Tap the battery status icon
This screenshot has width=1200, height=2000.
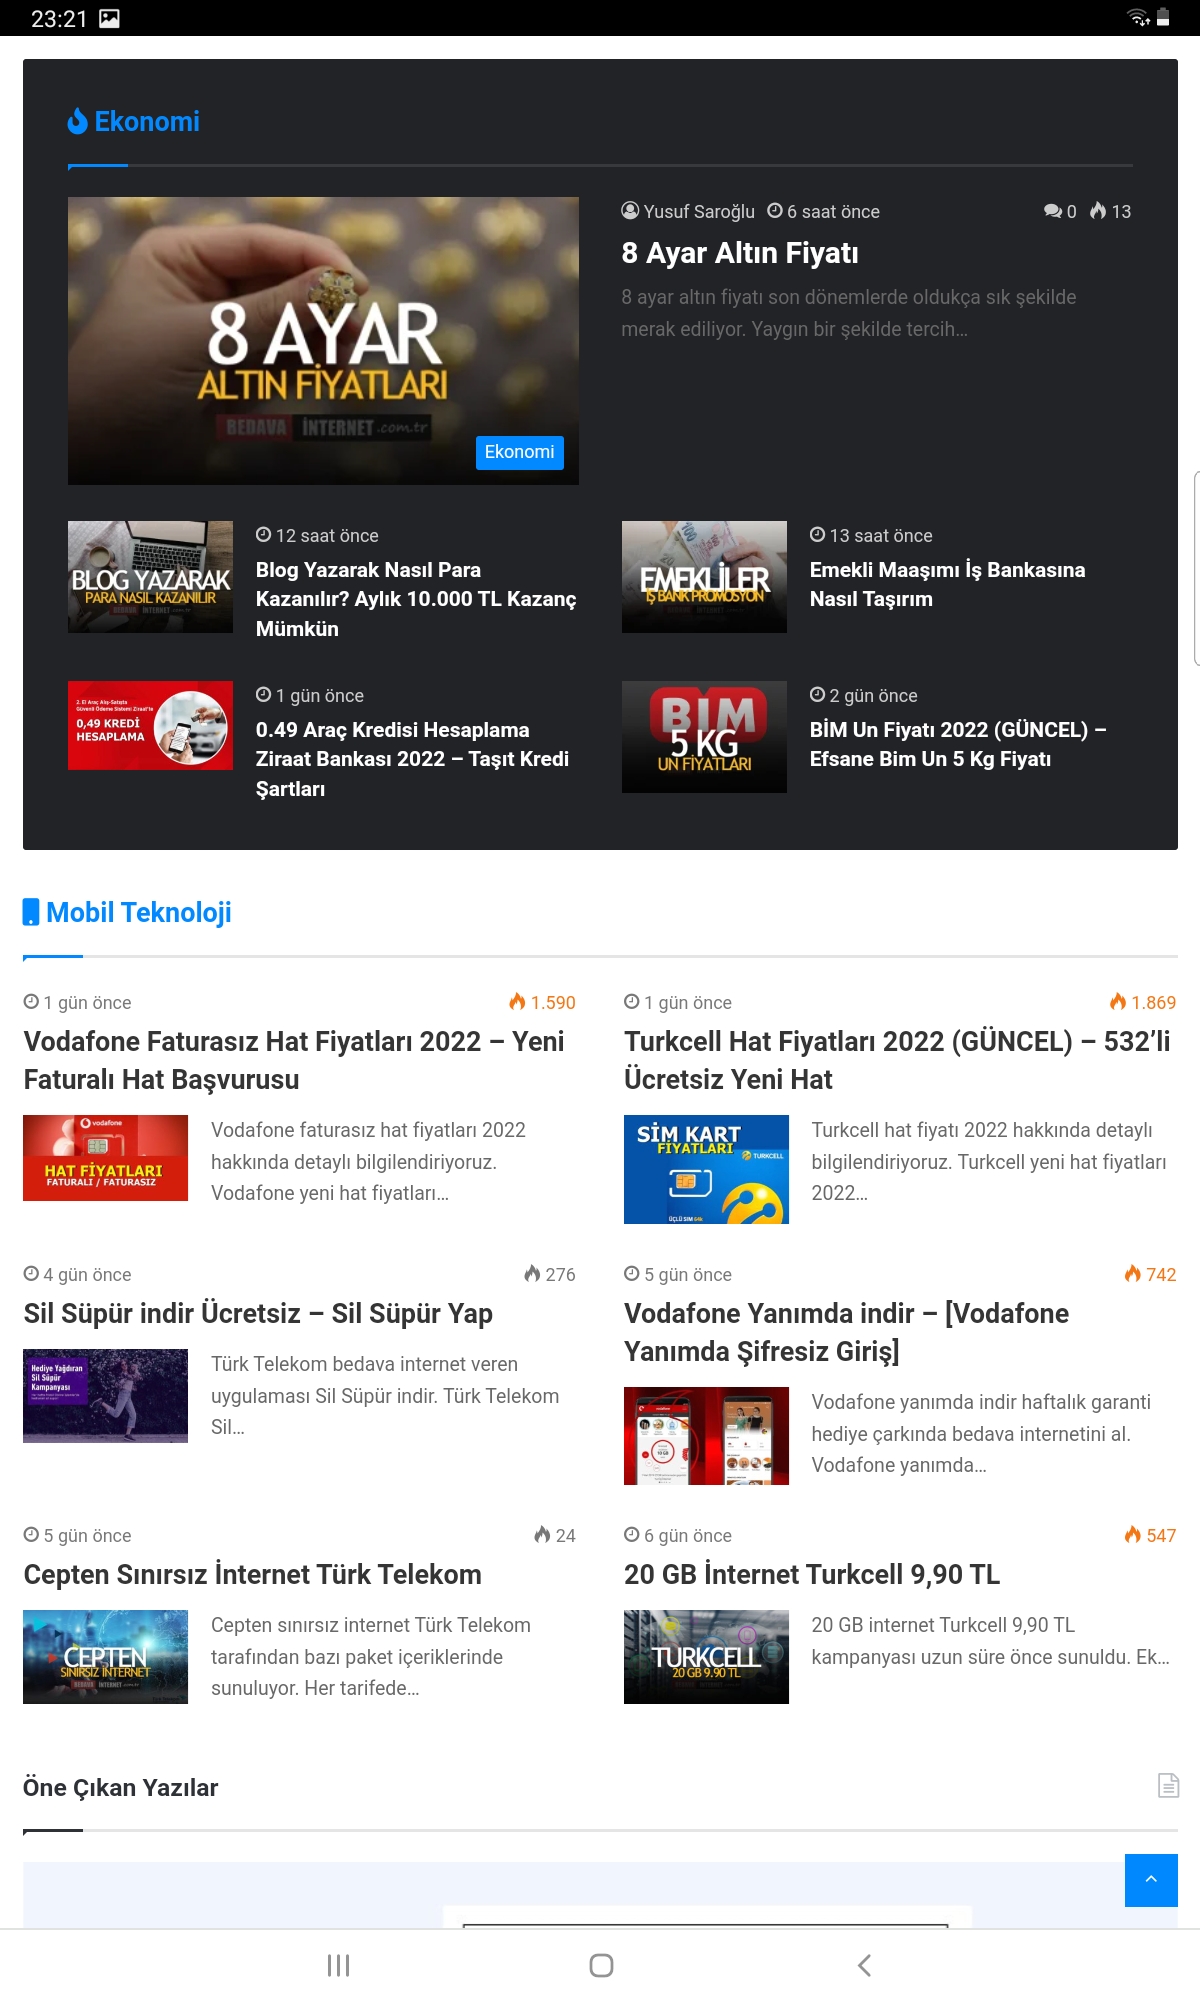(x=1163, y=17)
